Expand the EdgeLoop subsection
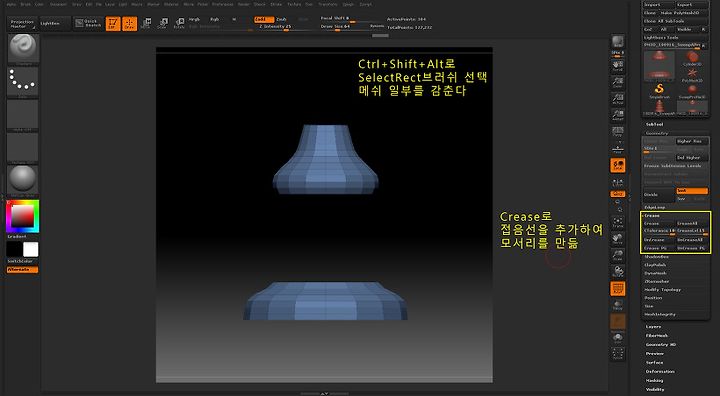This screenshot has width=720, height=396. (655, 207)
